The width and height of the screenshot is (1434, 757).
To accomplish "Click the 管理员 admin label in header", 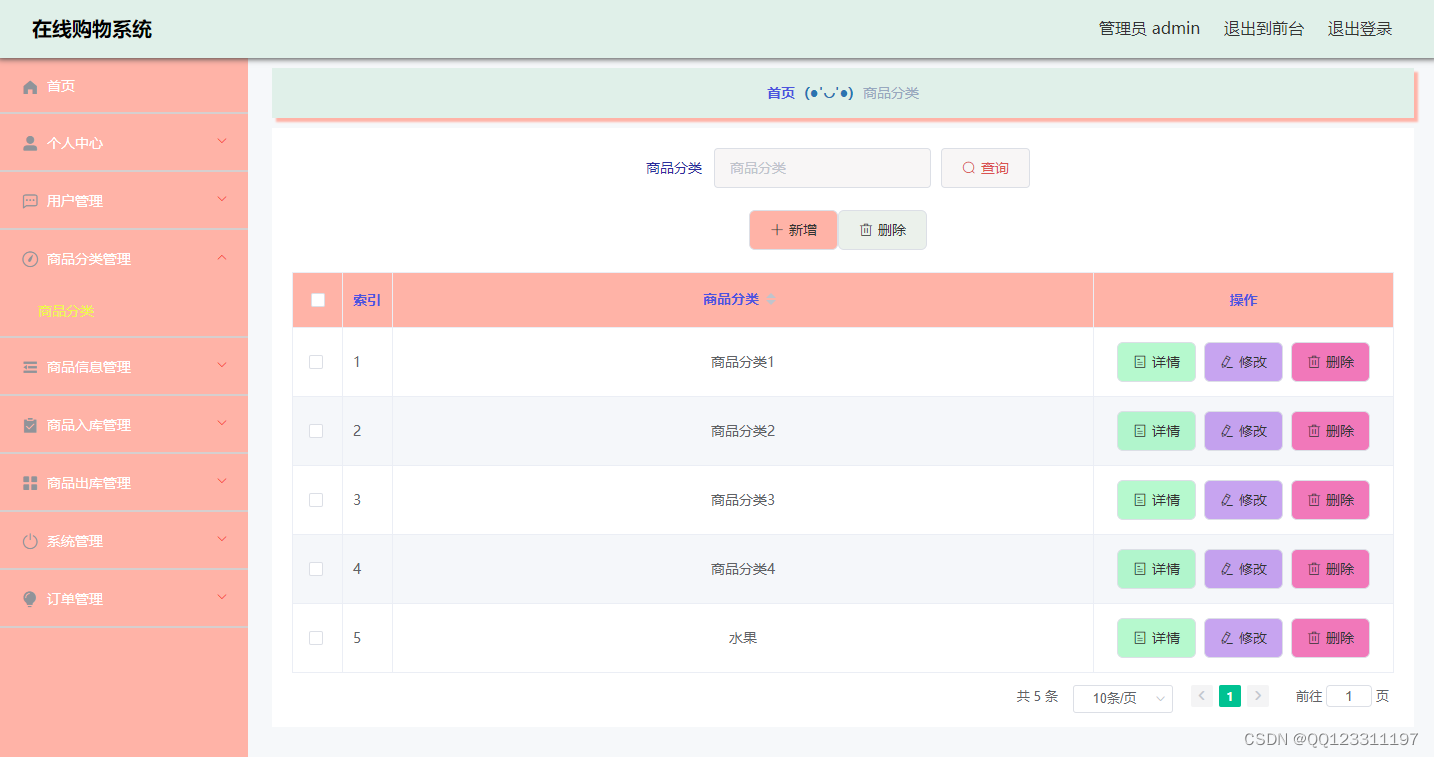I will point(1149,29).
